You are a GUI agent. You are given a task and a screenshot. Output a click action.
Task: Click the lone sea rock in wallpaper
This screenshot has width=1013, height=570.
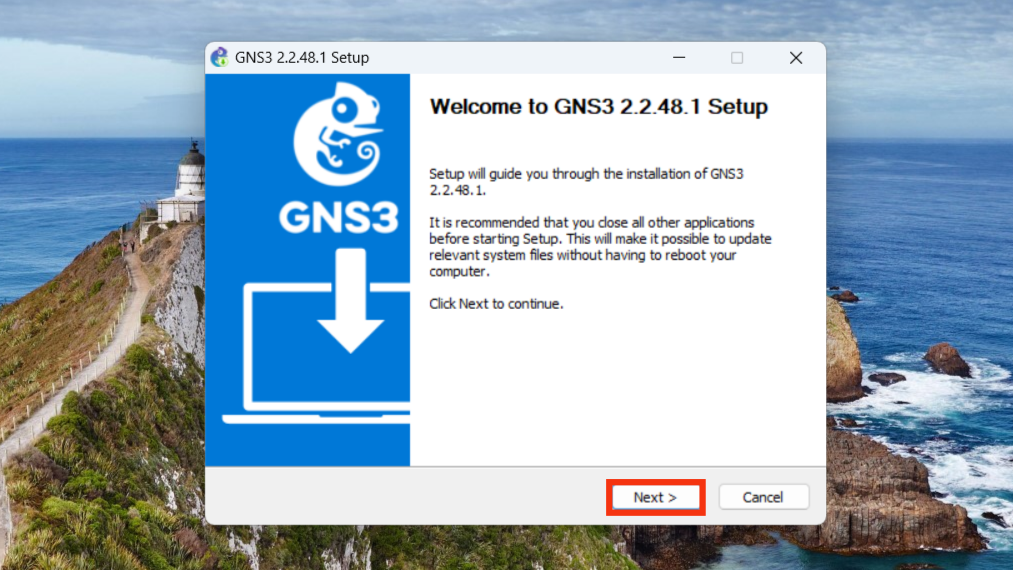945,359
